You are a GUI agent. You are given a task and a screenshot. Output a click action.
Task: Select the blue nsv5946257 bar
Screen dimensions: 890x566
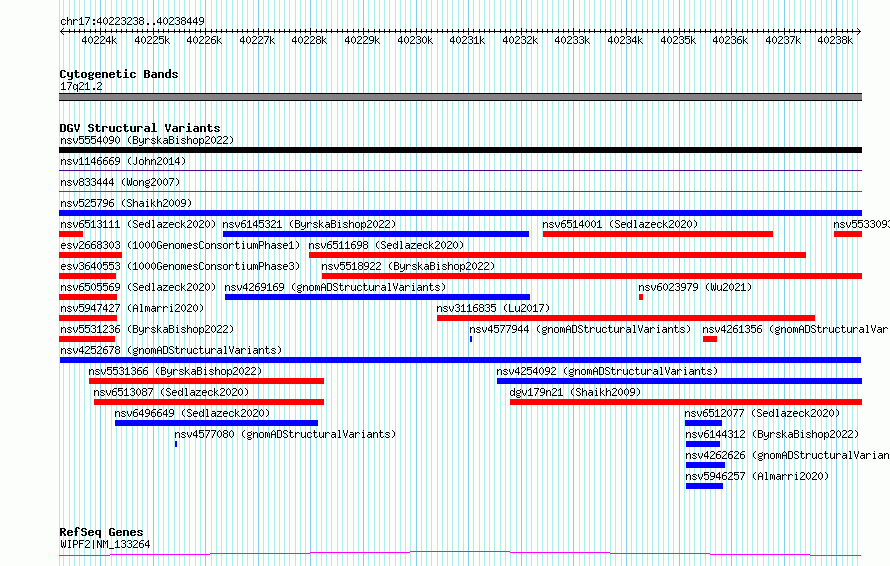coord(704,486)
